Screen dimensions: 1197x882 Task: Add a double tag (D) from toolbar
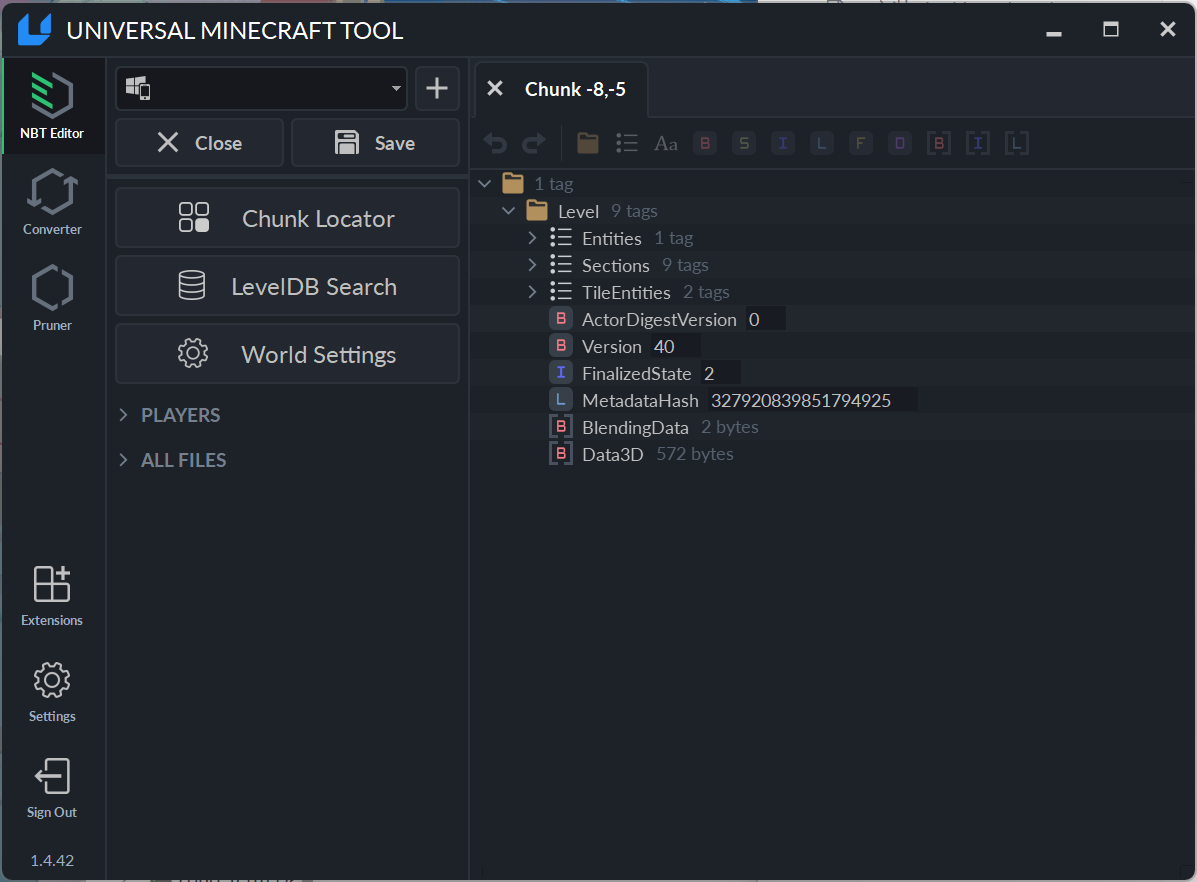click(900, 143)
